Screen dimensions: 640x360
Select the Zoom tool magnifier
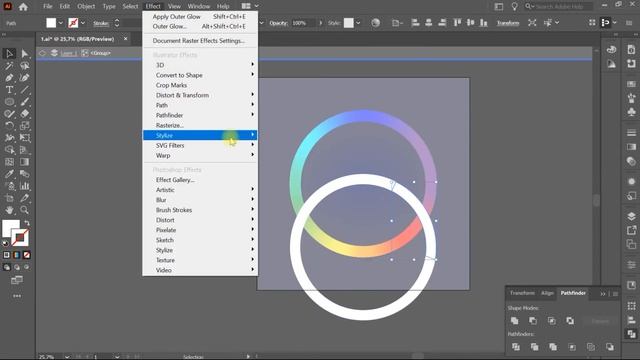pos(24,210)
